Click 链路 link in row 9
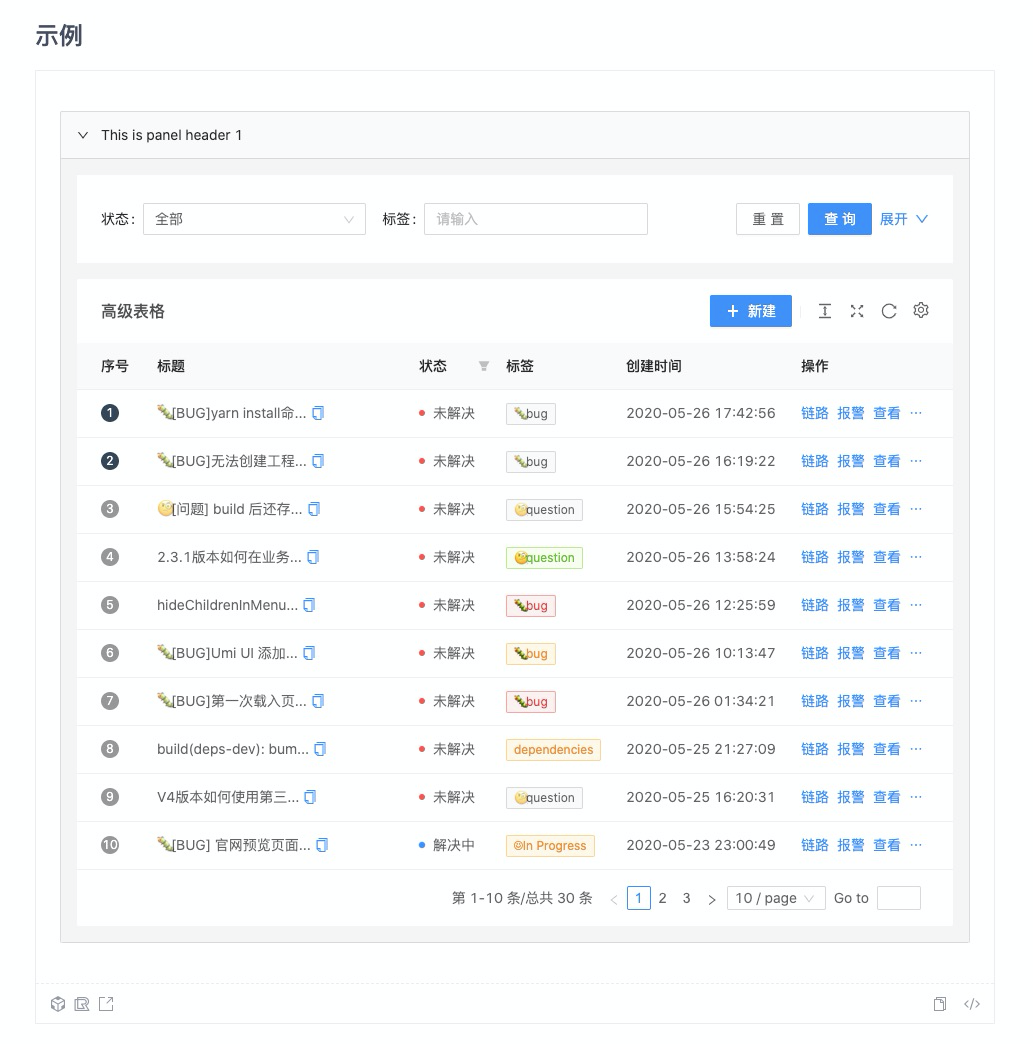Screen dimensions: 1033x1044 pyautogui.click(x=815, y=797)
